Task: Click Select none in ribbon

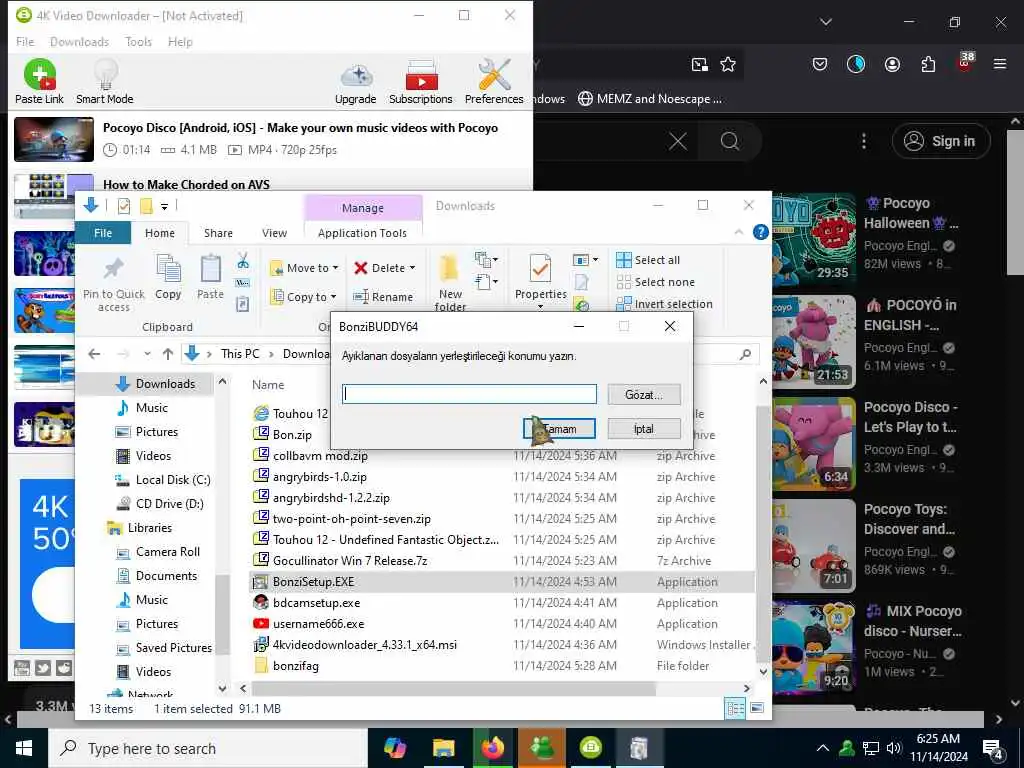Action: tap(656, 282)
